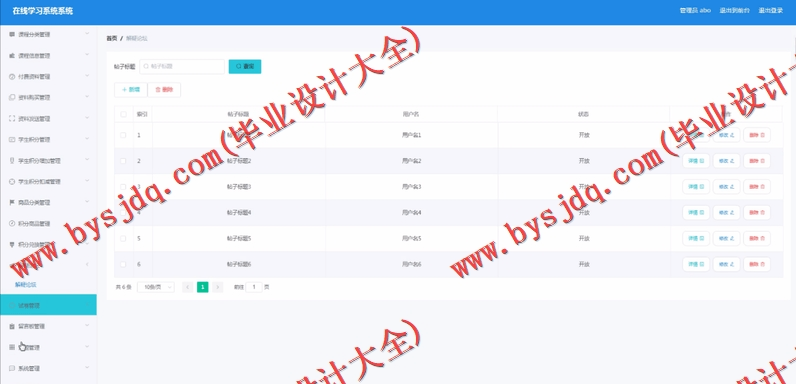796x384 pixels.
Task: Click the 删除 button above the table
Action: coord(164,90)
